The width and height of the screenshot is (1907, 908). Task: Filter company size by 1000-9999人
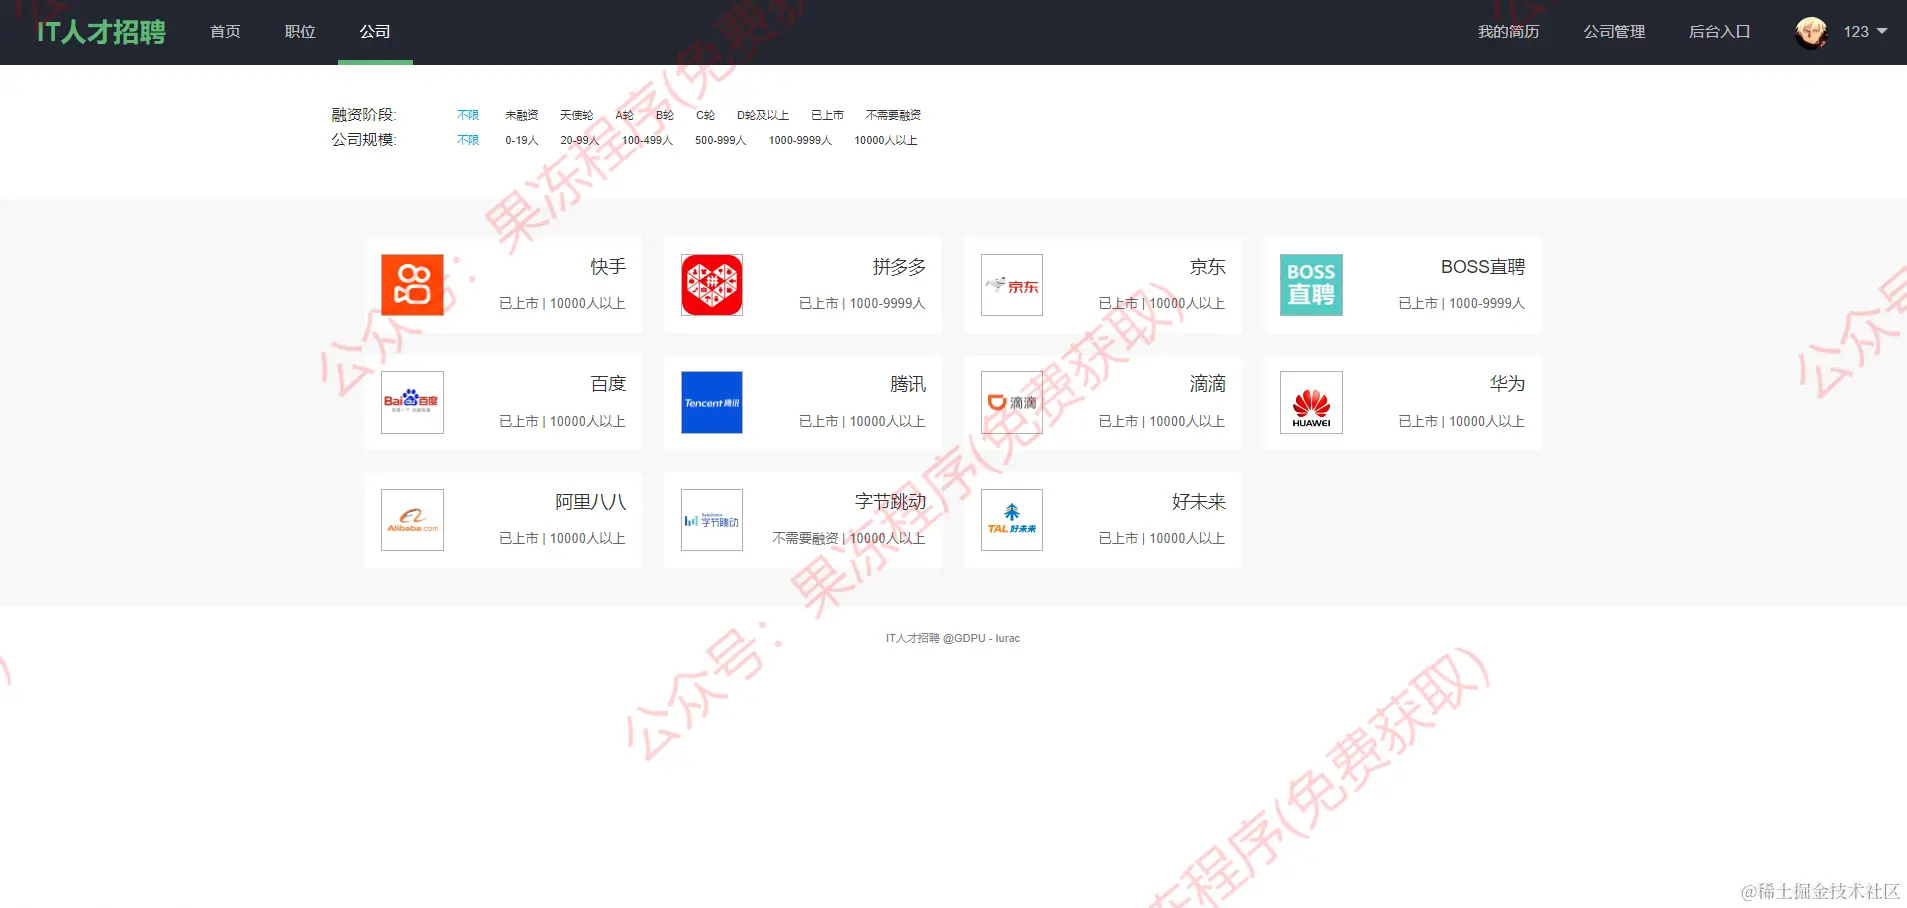(800, 140)
